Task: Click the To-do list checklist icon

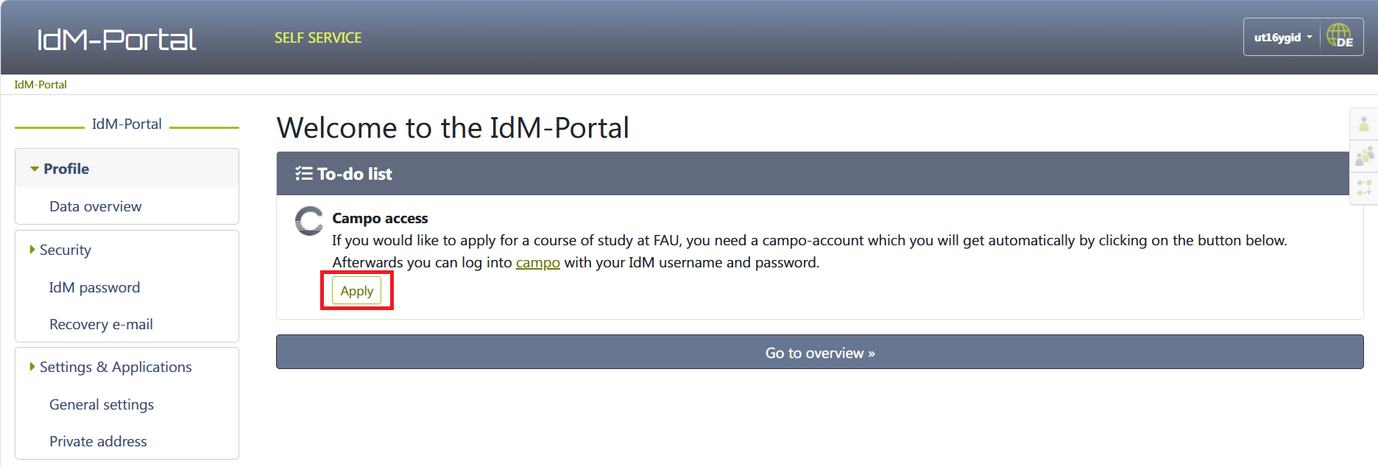Action: tap(304, 174)
